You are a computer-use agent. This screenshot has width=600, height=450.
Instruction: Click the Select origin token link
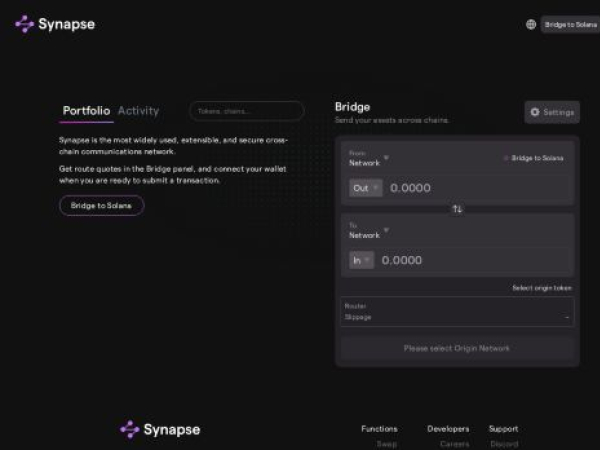pos(541,288)
